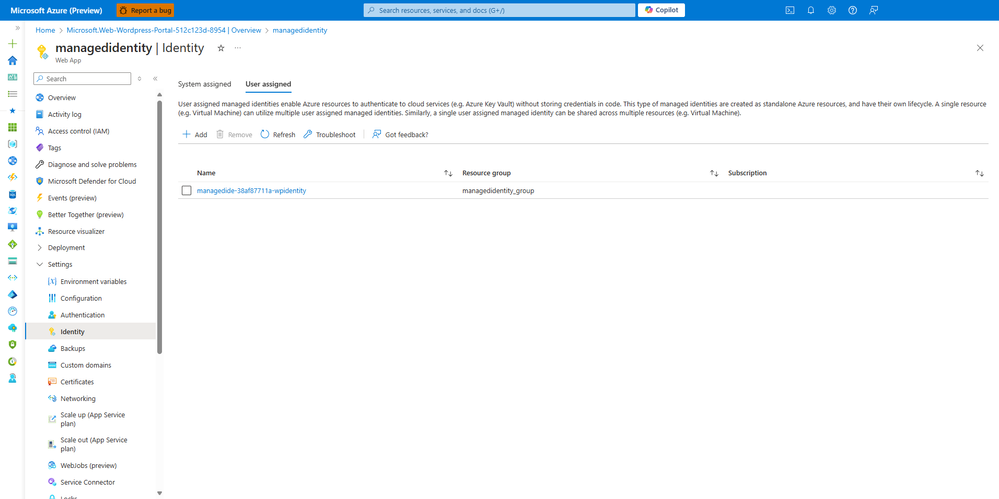The height and width of the screenshot is (499, 999).
Task: Expand the Deployment section
Action: (40, 248)
